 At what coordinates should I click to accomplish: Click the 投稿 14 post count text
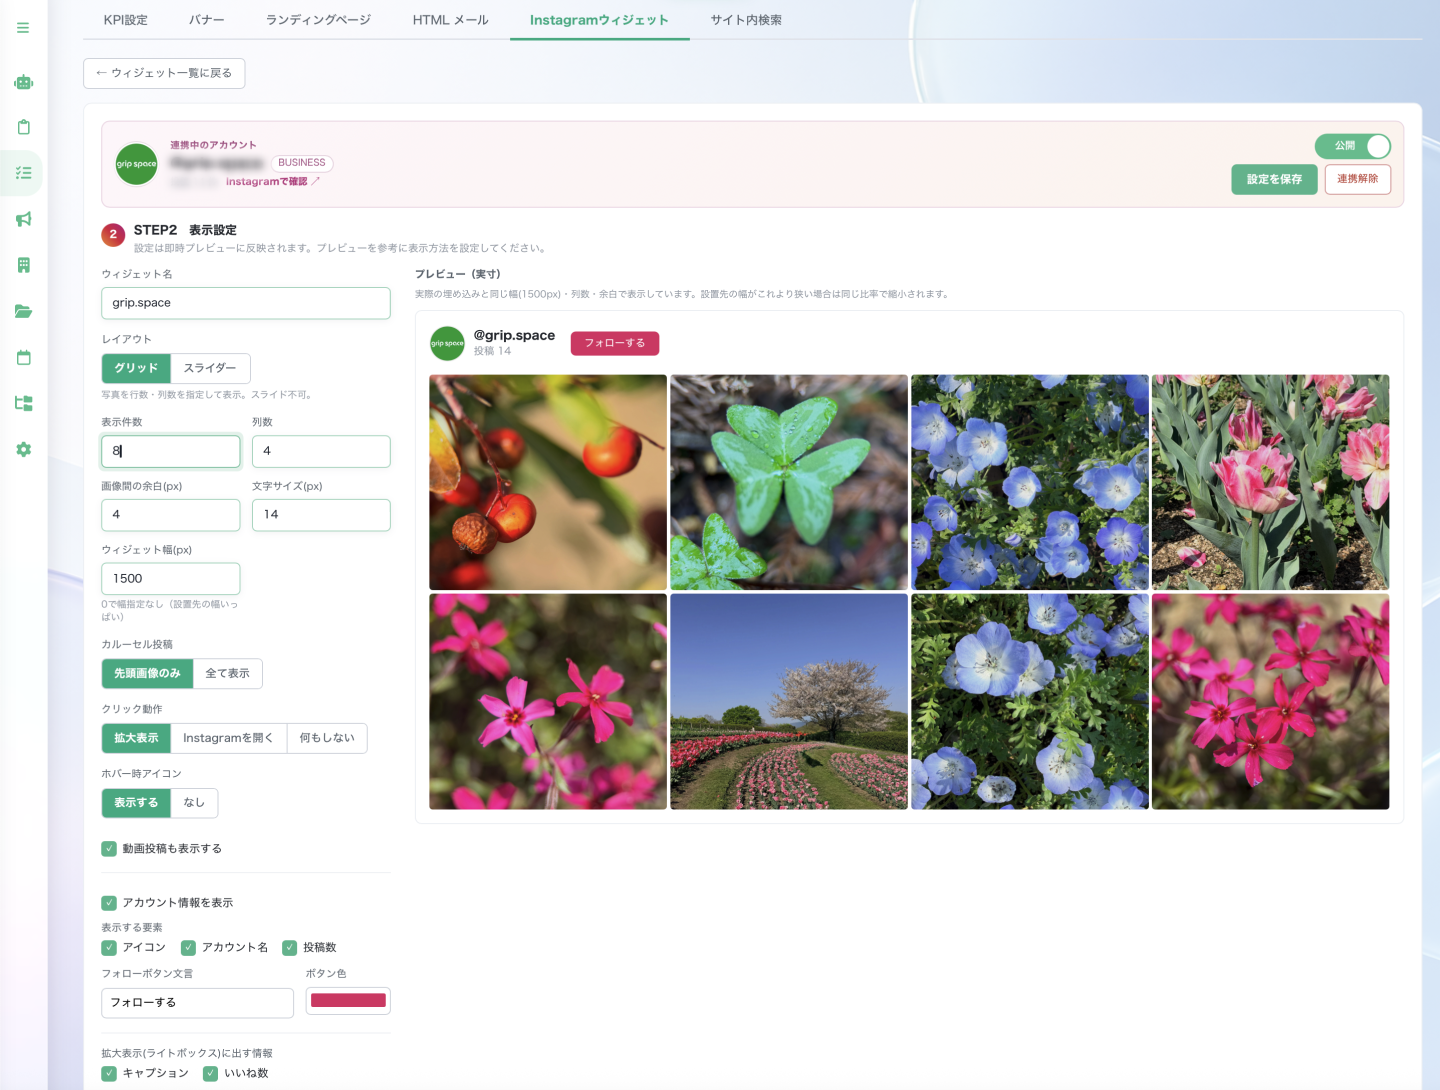point(492,351)
